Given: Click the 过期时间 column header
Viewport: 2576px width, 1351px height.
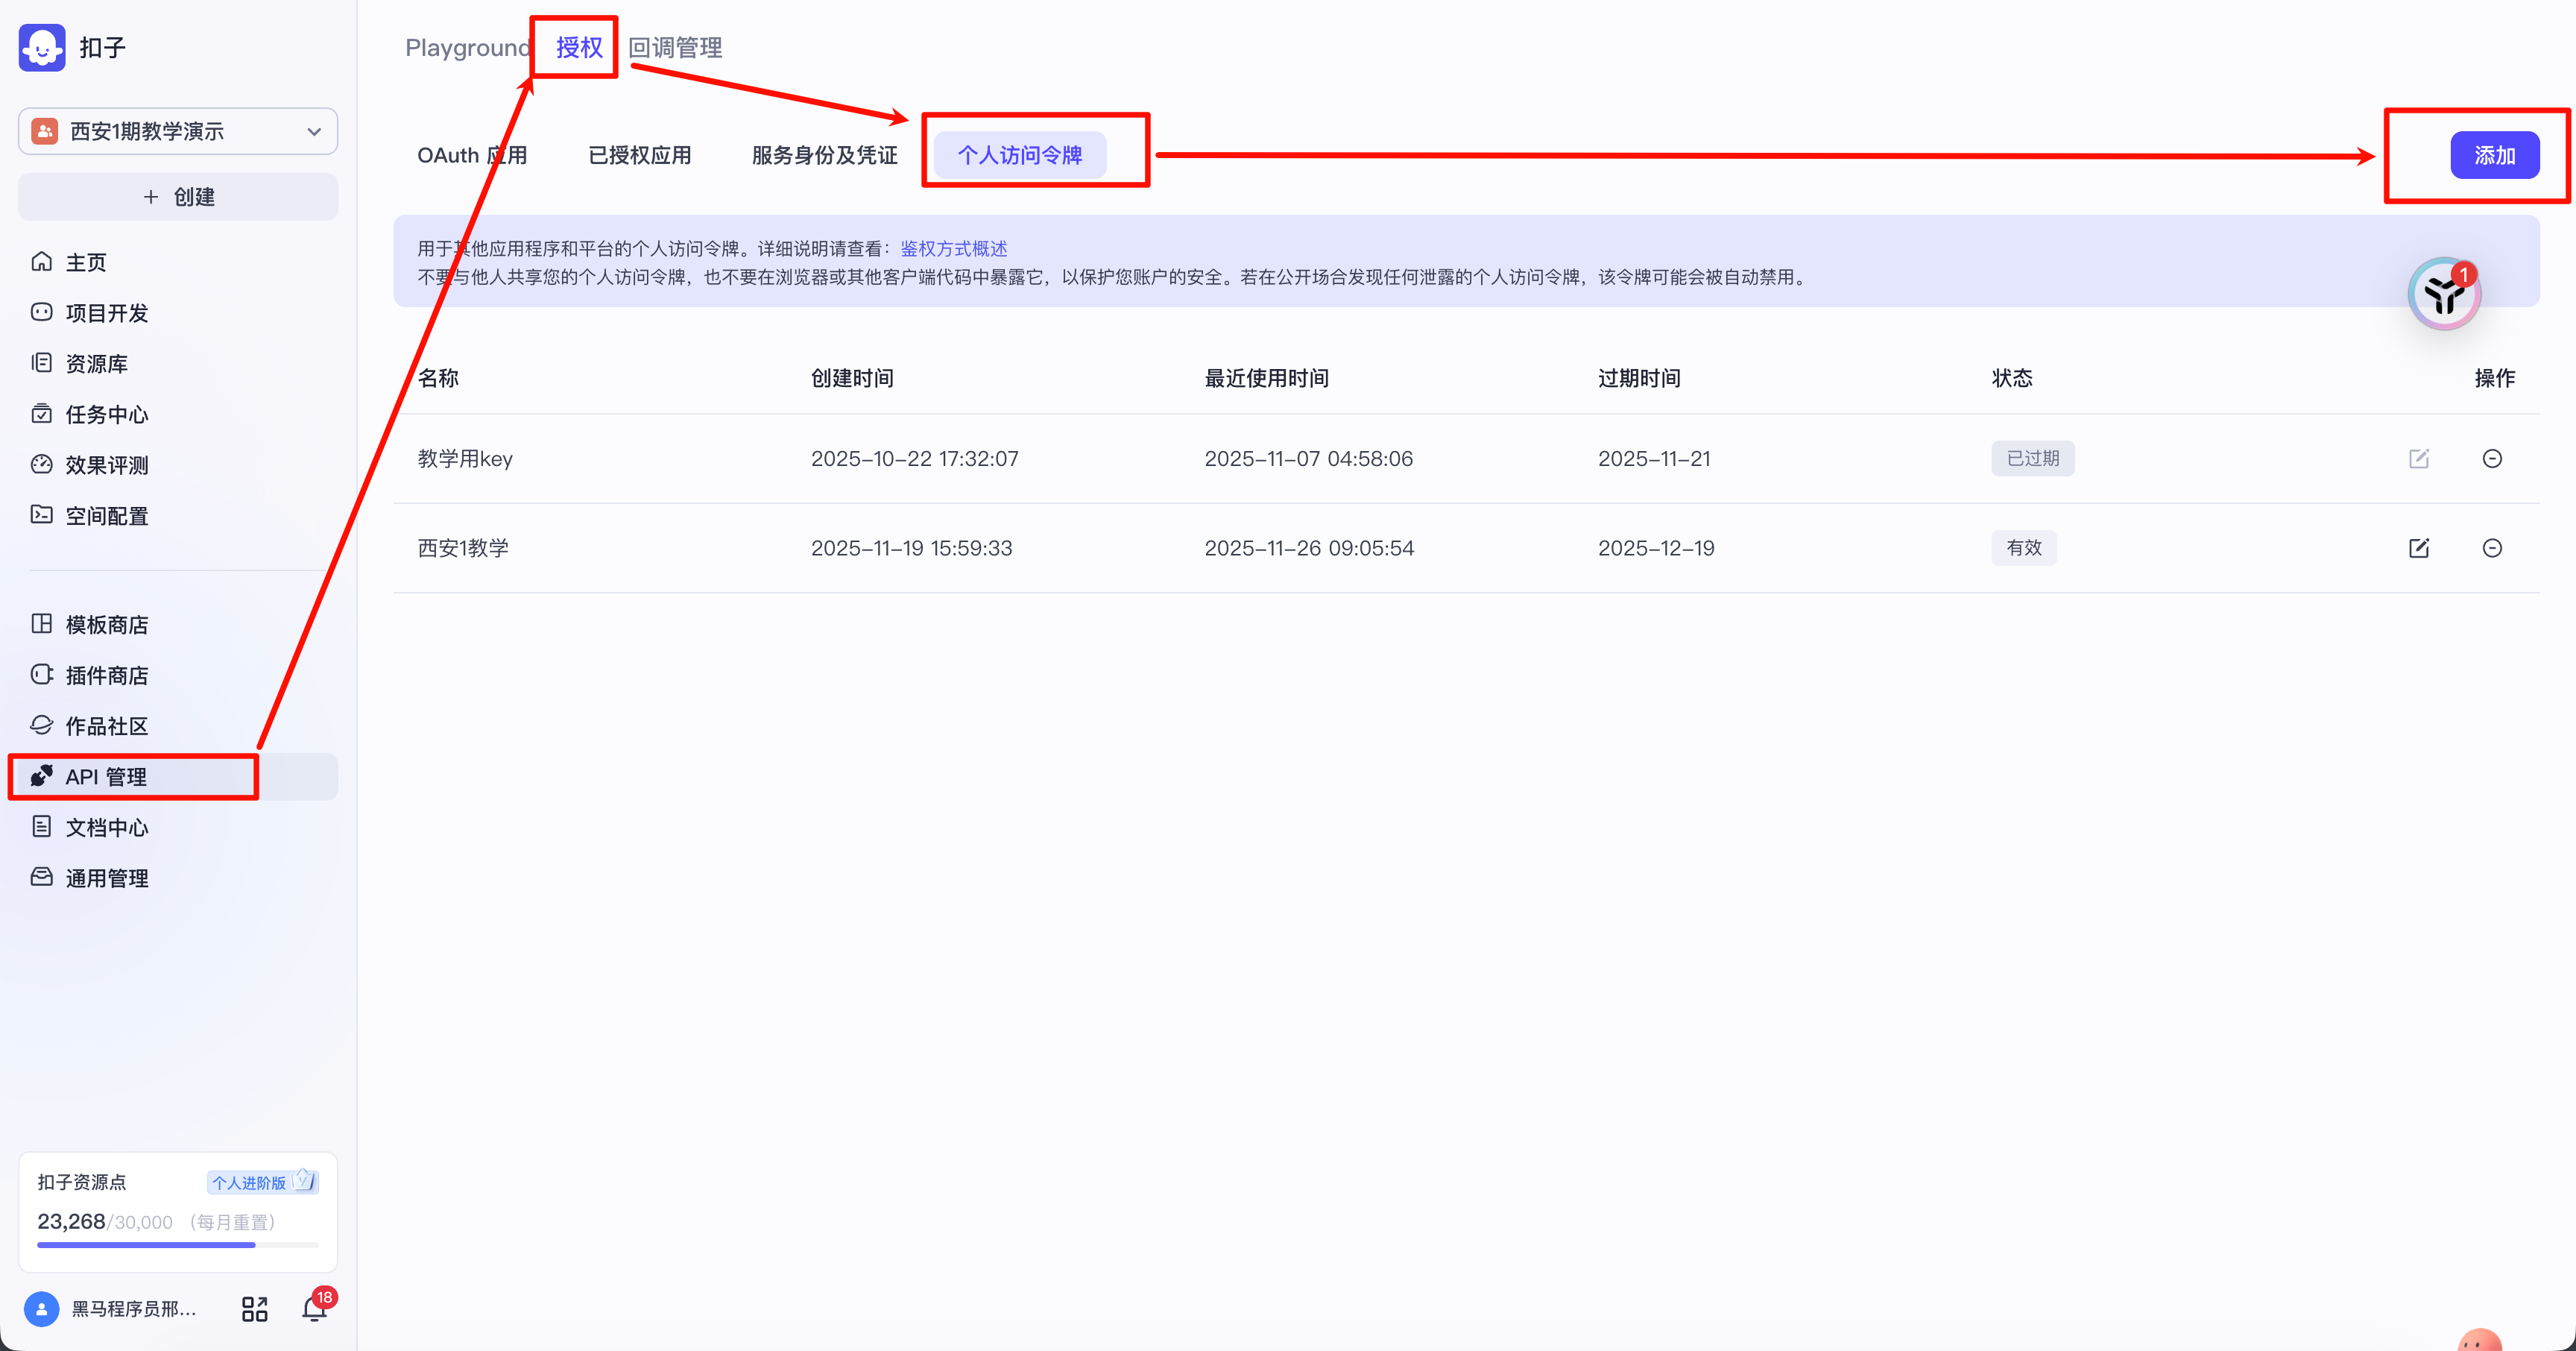Looking at the screenshot, I should pos(1639,378).
